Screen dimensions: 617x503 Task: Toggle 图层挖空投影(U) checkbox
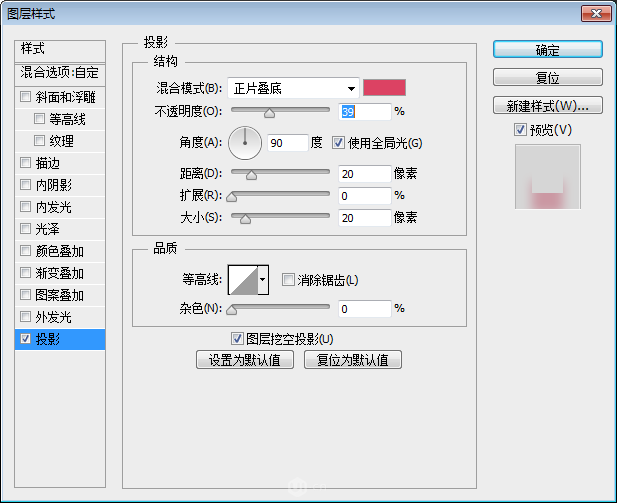coord(237,338)
